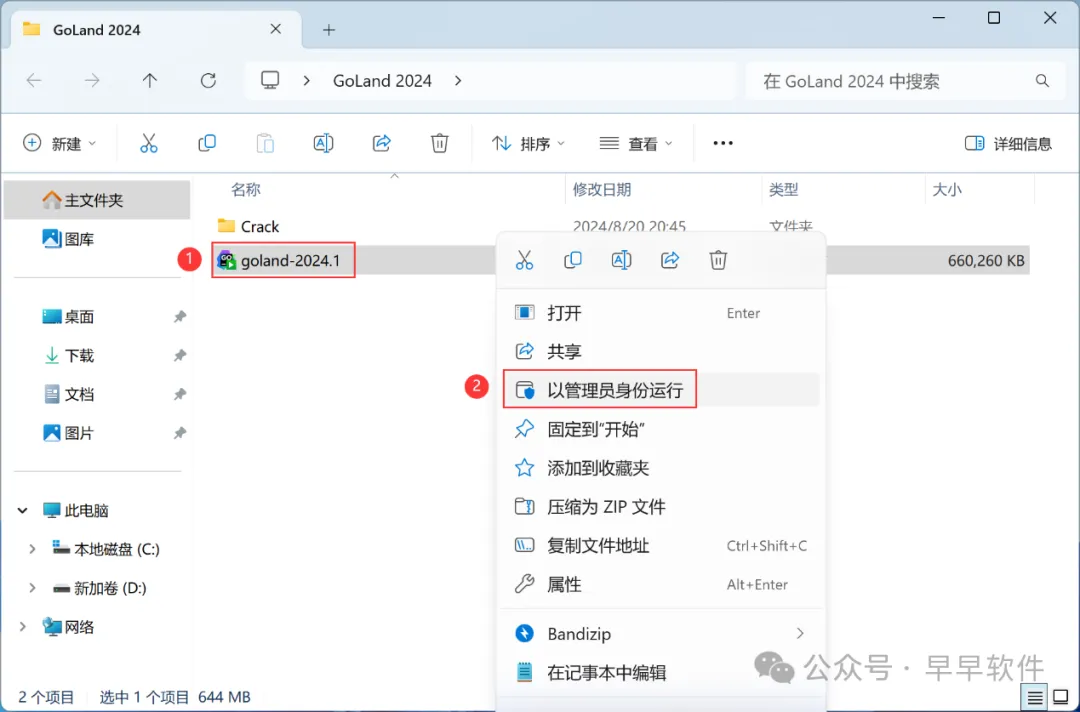1080x712 pixels.
Task: Open the 查看 view dropdown
Action: point(636,143)
